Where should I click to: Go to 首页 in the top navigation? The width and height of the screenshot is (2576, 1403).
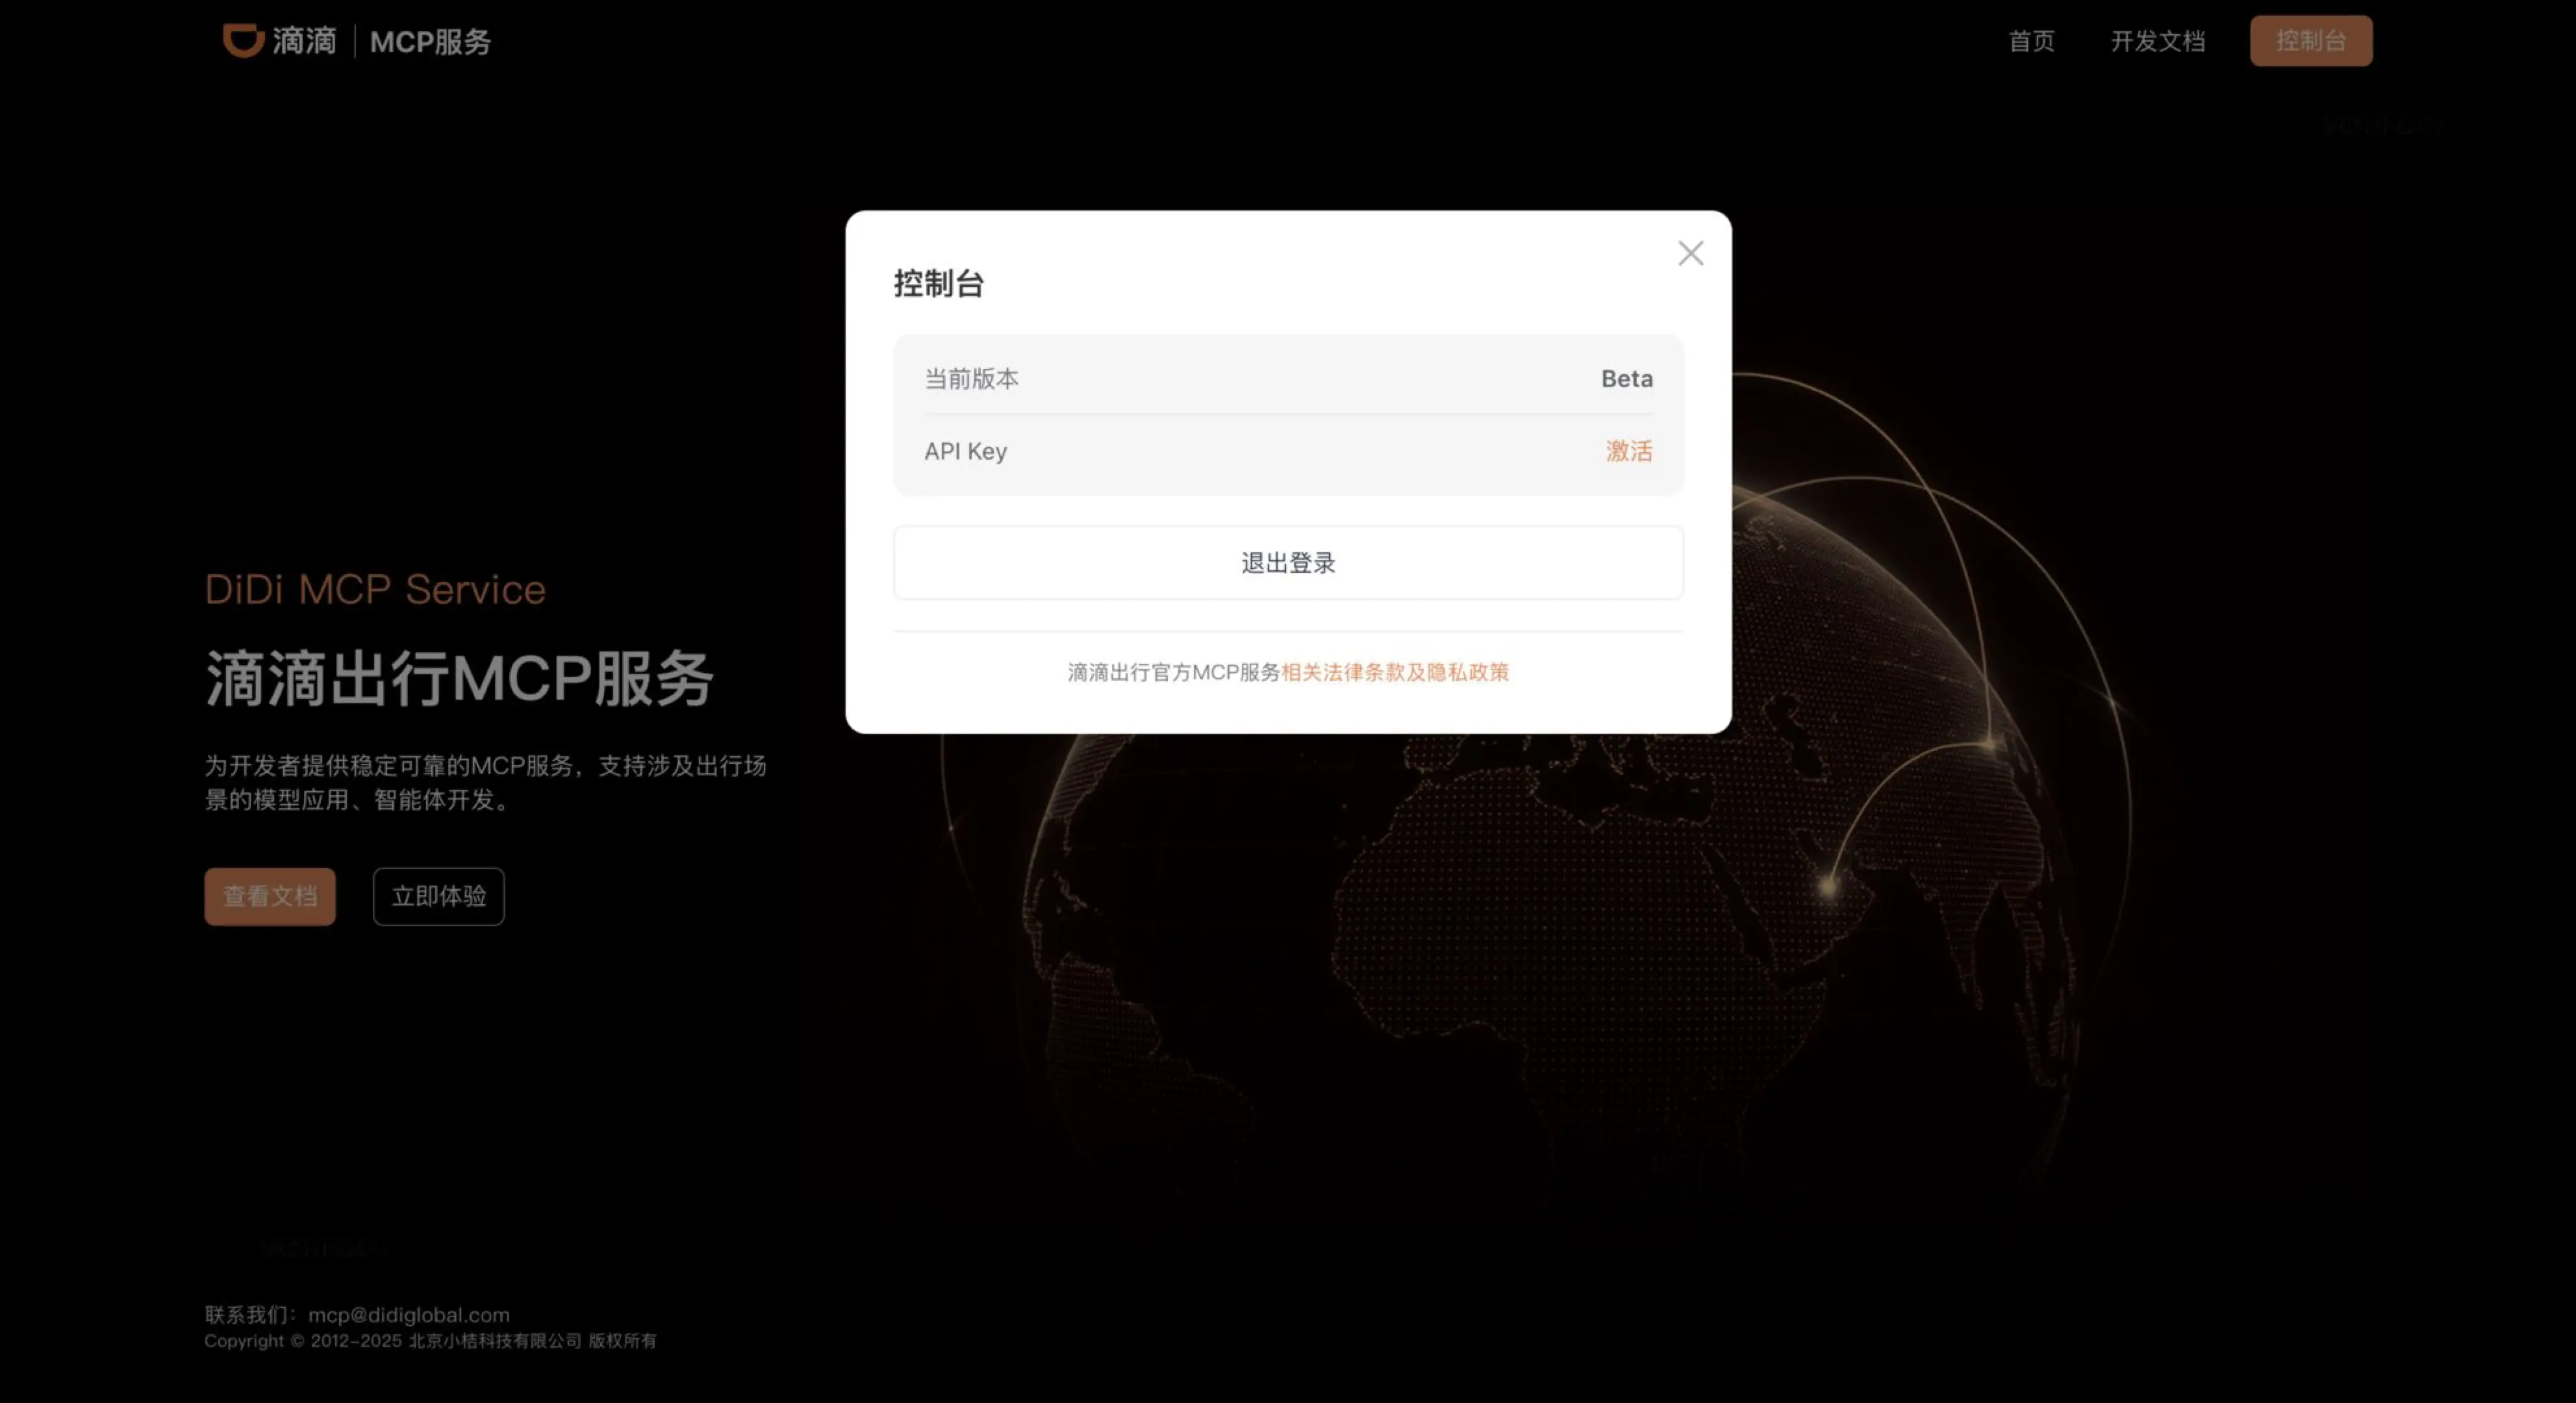(2031, 41)
